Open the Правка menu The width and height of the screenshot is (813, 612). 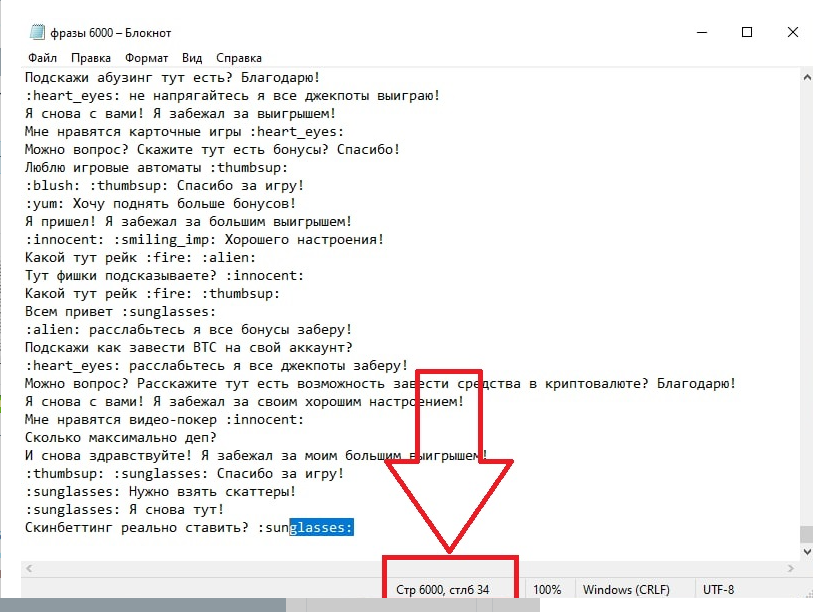click(91, 58)
